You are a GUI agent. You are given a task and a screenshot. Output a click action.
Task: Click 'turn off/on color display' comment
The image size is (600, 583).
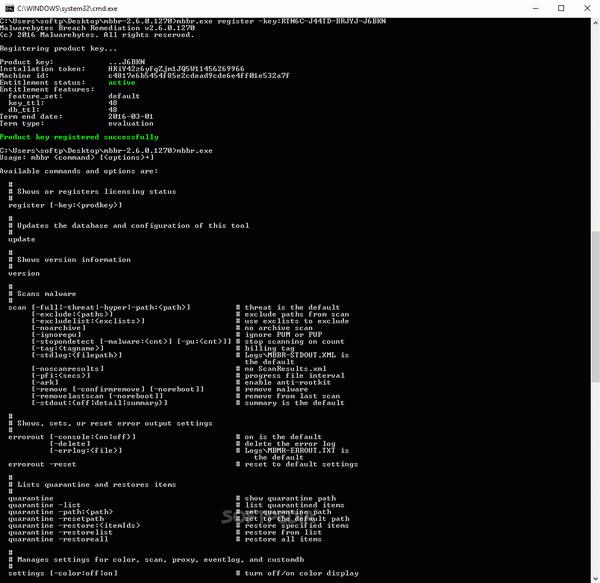pyautogui.click(x=302, y=573)
